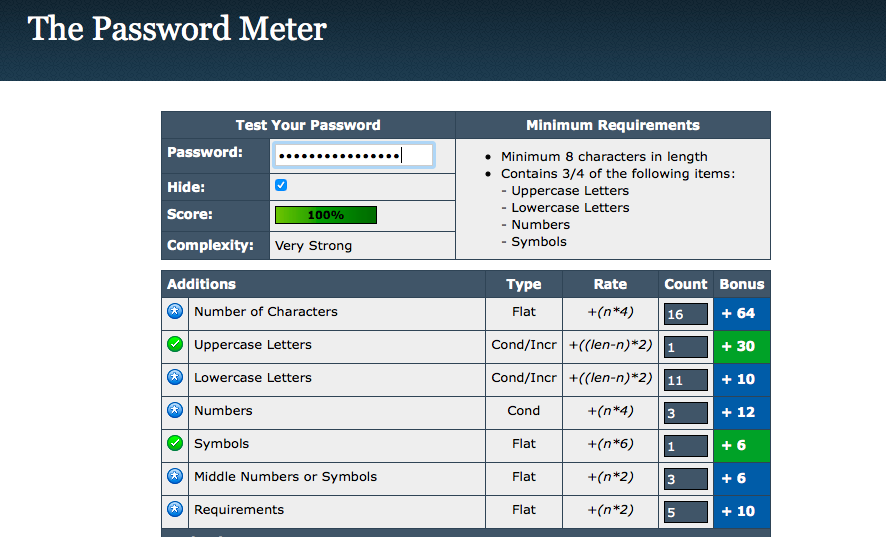The image size is (886, 537).
Task: Click the blue icon beside Lowercase Letters
Action: coord(175,377)
